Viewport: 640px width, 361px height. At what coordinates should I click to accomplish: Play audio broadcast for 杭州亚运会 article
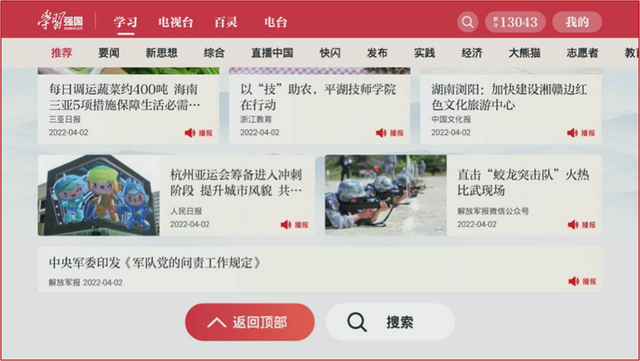click(294, 225)
